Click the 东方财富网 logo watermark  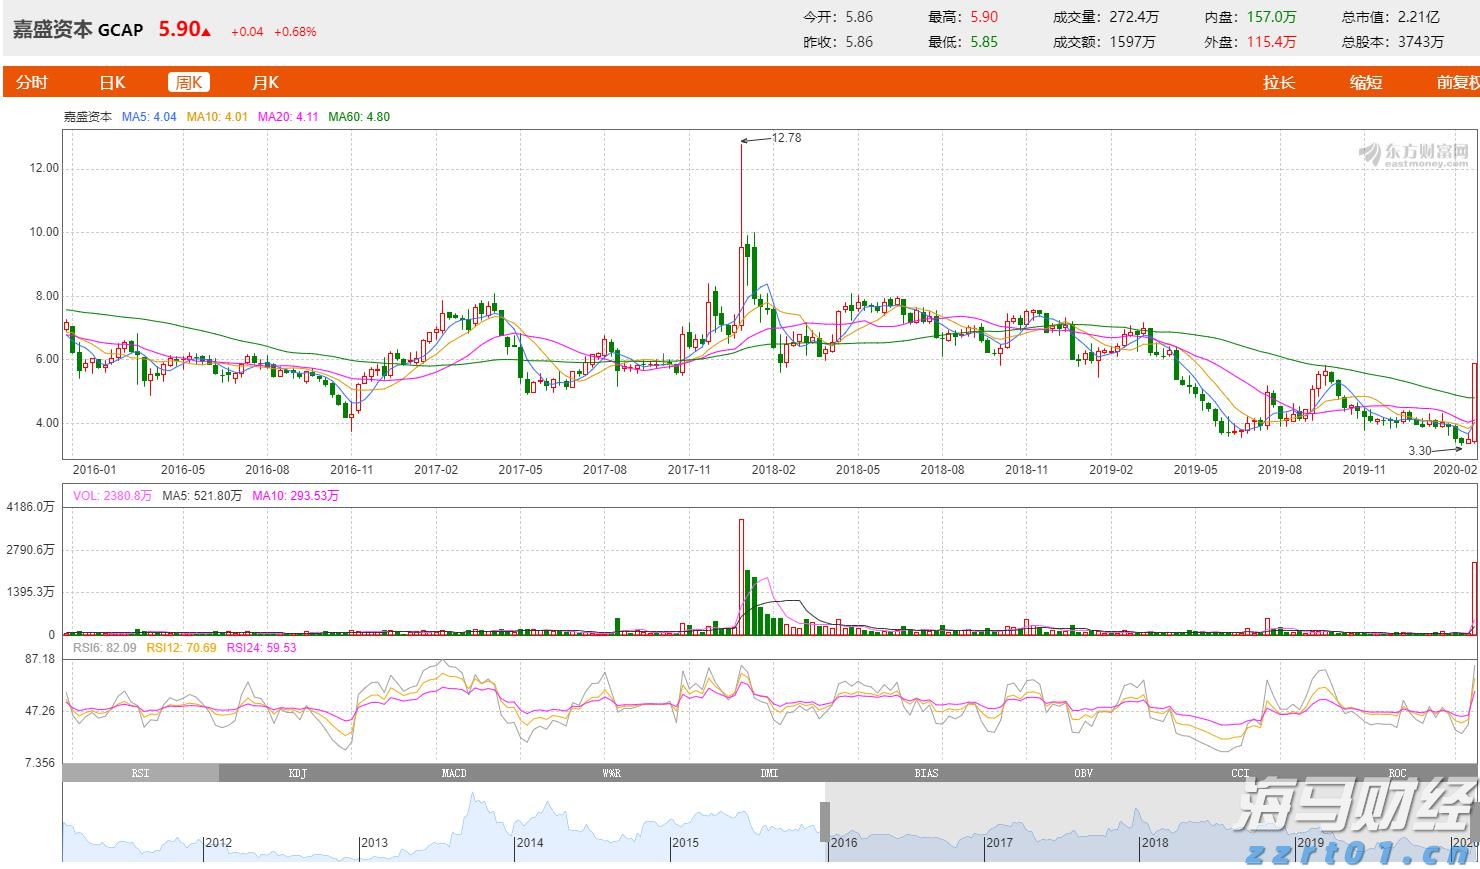(1414, 154)
